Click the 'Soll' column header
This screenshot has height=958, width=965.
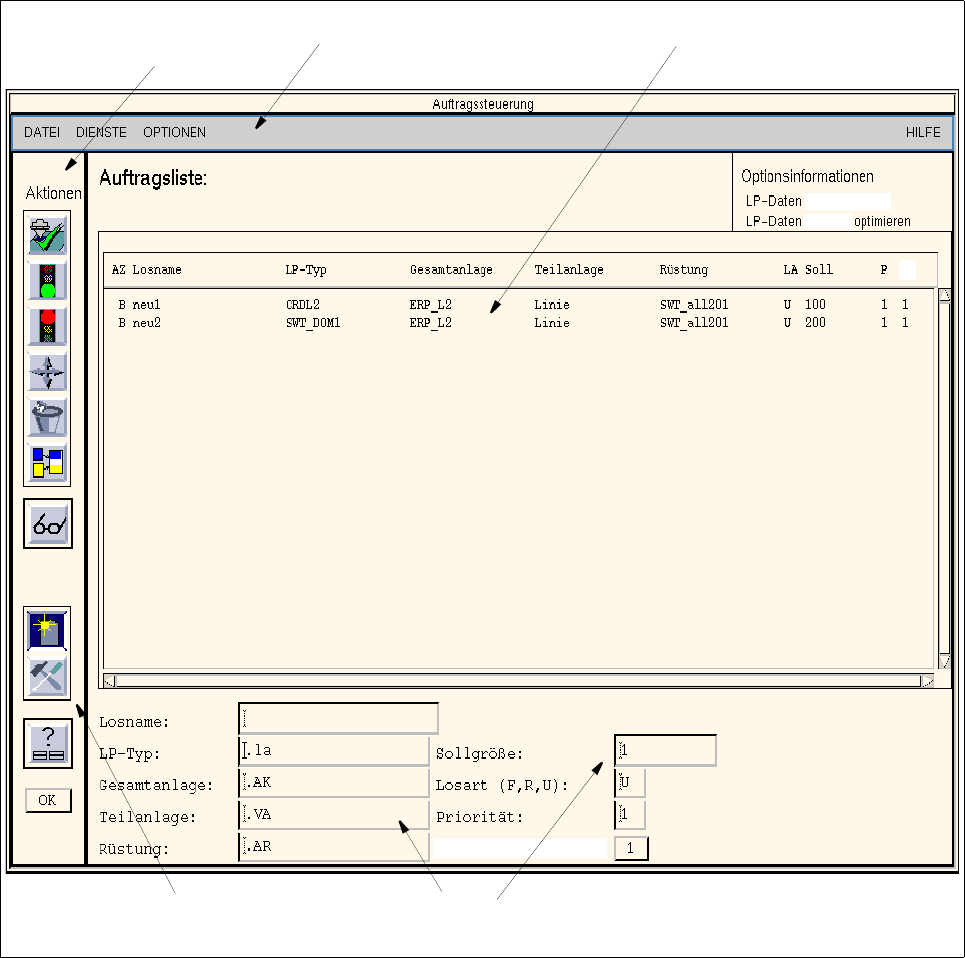pos(819,269)
